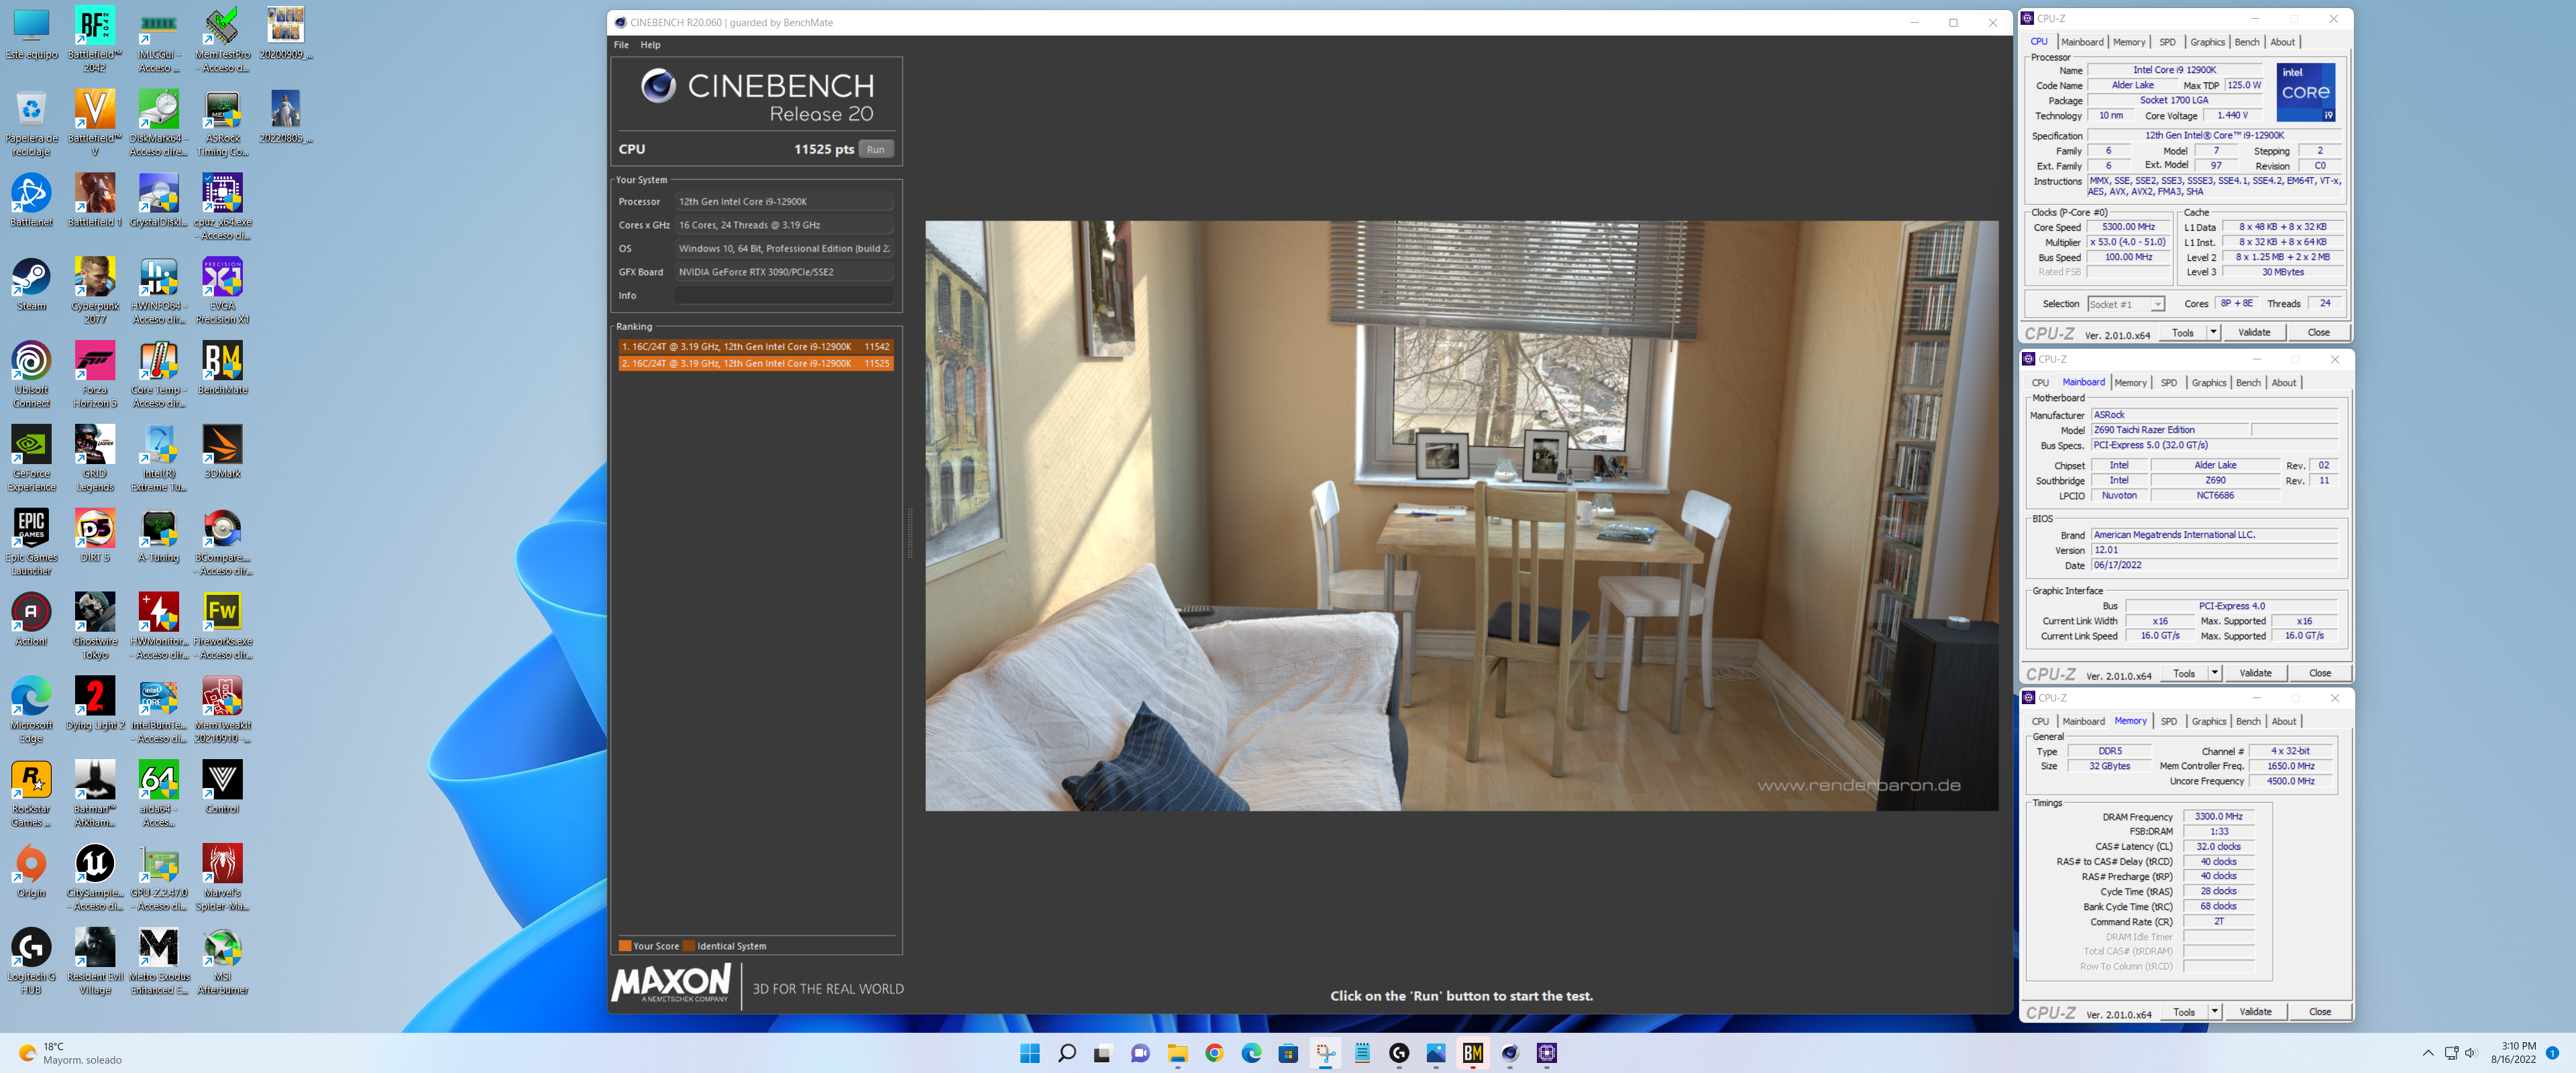Open Forza Horizon 5 shortcut
This screenshot has height=1073, width=2576.
pyautogui.click(x=95, y=375)
